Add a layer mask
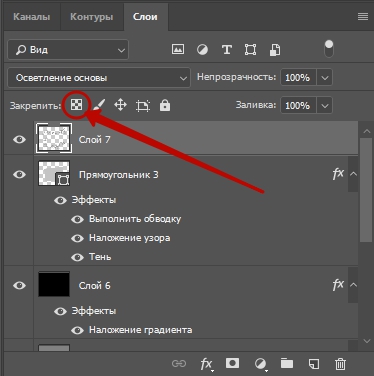 tap(232, 363)
